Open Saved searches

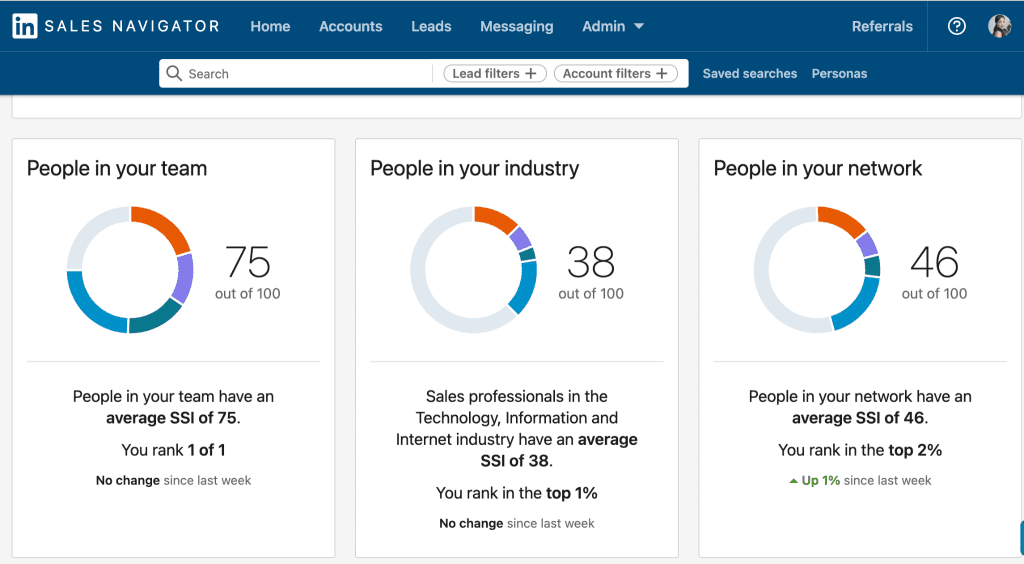750,74
